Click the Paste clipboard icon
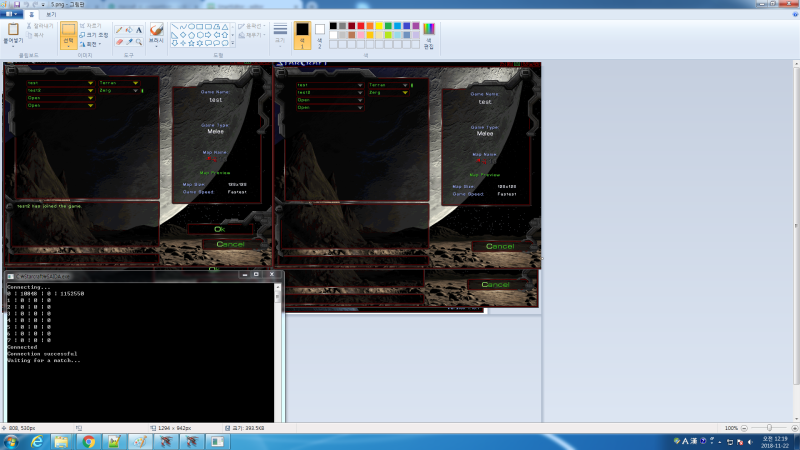This screenshot has width=800, height=450. tap(13, 30)
